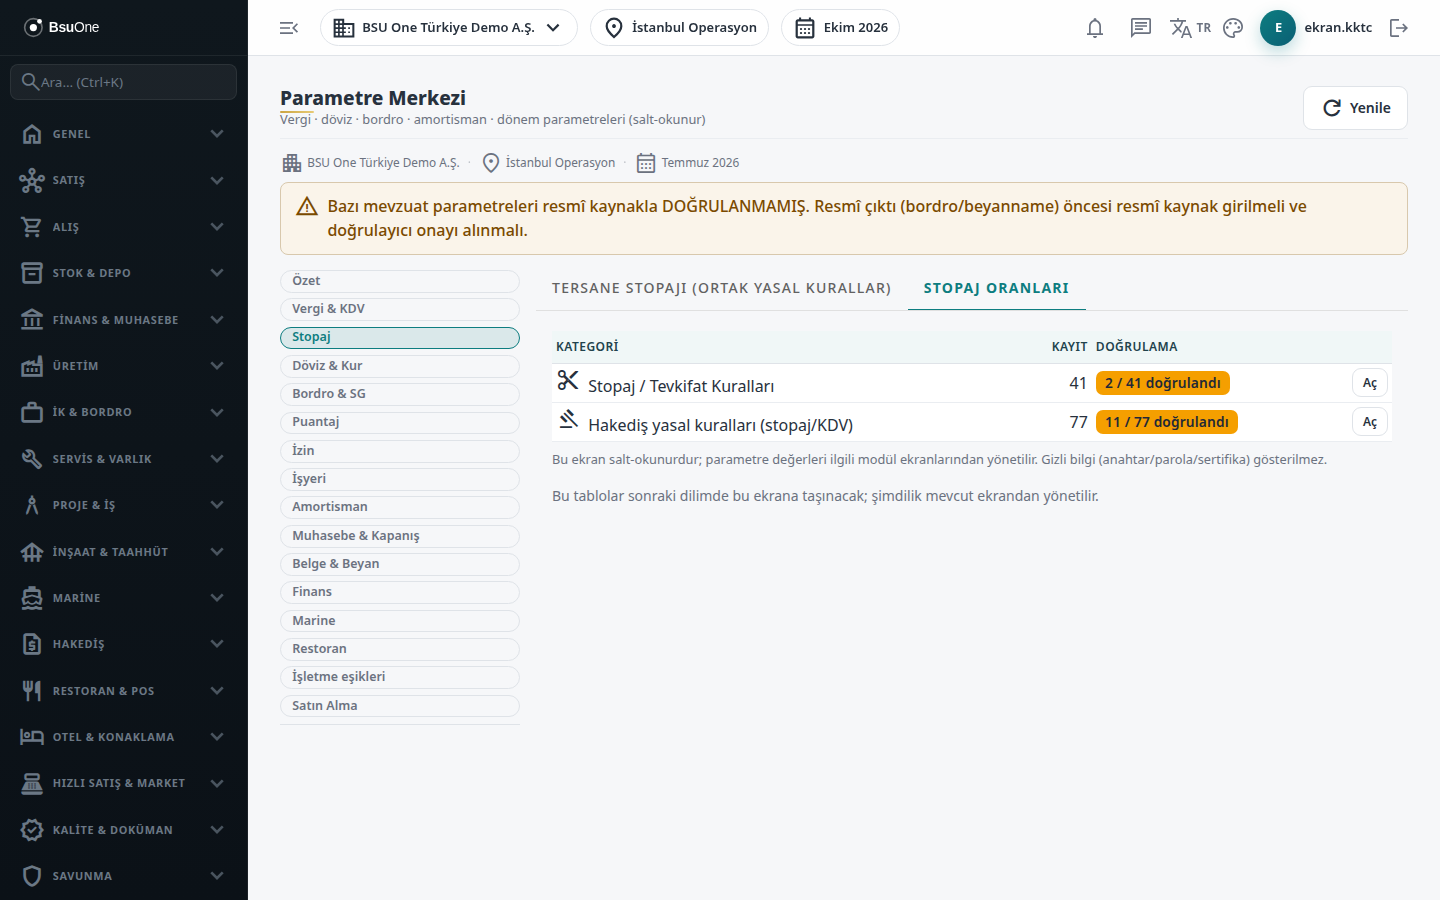Click the Satış network icon
The height and width of the screenshot is (900, 1440).
tap(32, 180)
